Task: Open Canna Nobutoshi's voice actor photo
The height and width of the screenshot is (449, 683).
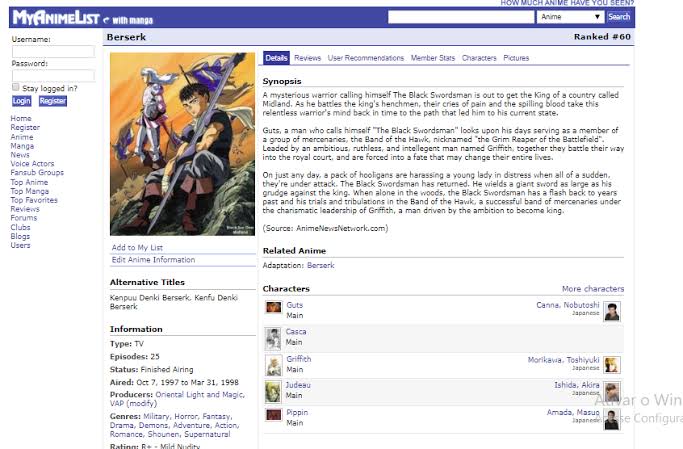Action: 611,311
